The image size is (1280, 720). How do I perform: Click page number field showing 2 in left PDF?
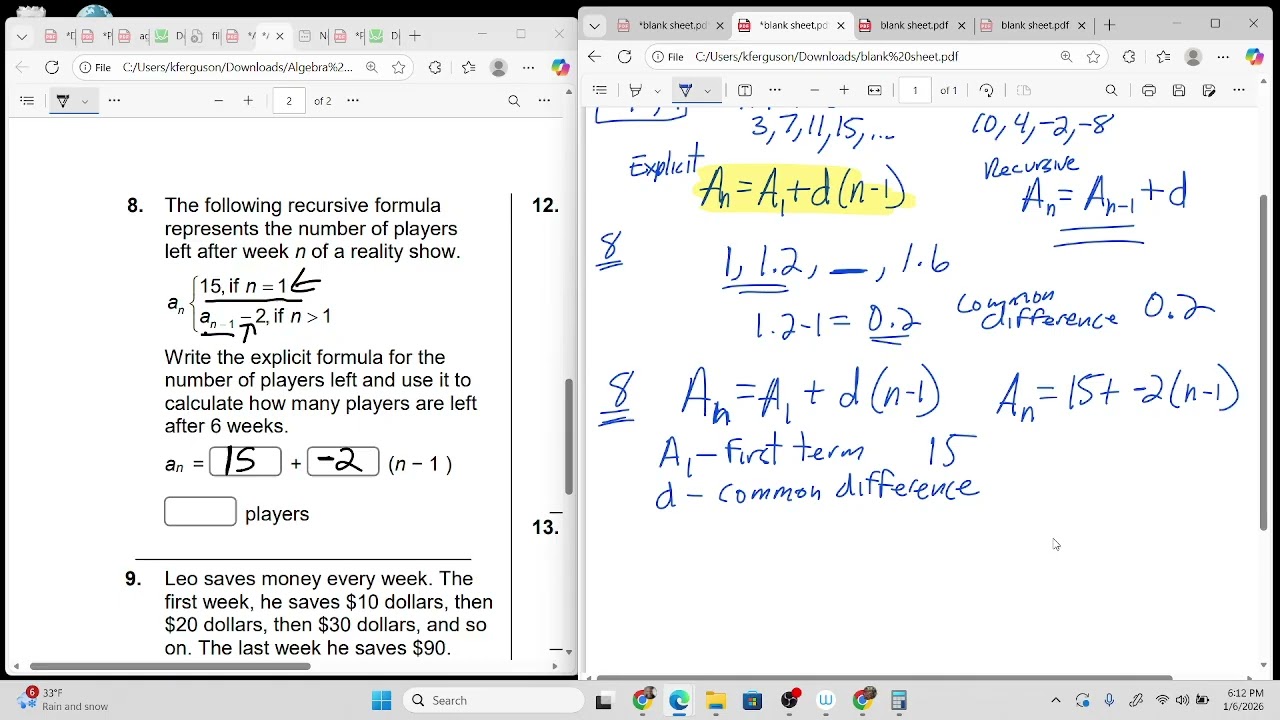coord(289,101)
